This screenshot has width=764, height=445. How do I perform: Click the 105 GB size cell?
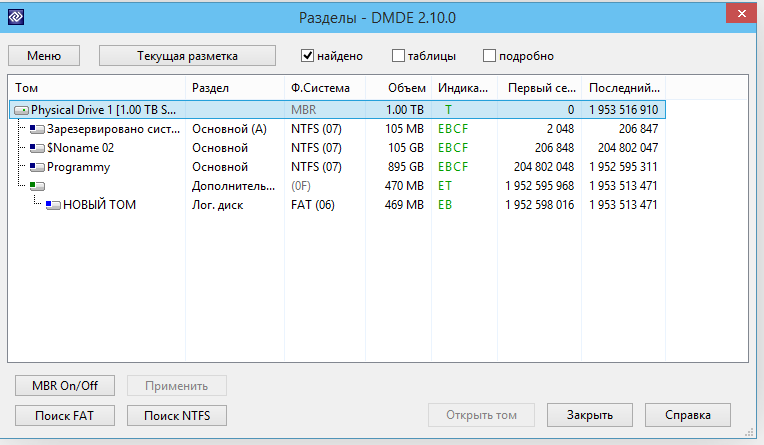click(406, 148)
